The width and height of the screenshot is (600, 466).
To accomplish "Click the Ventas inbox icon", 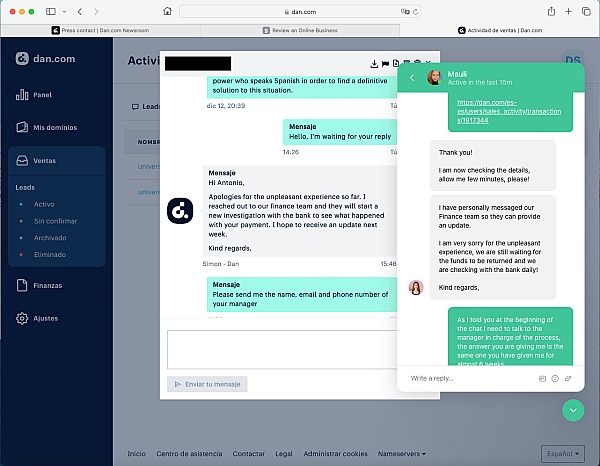I will [22, 161].
